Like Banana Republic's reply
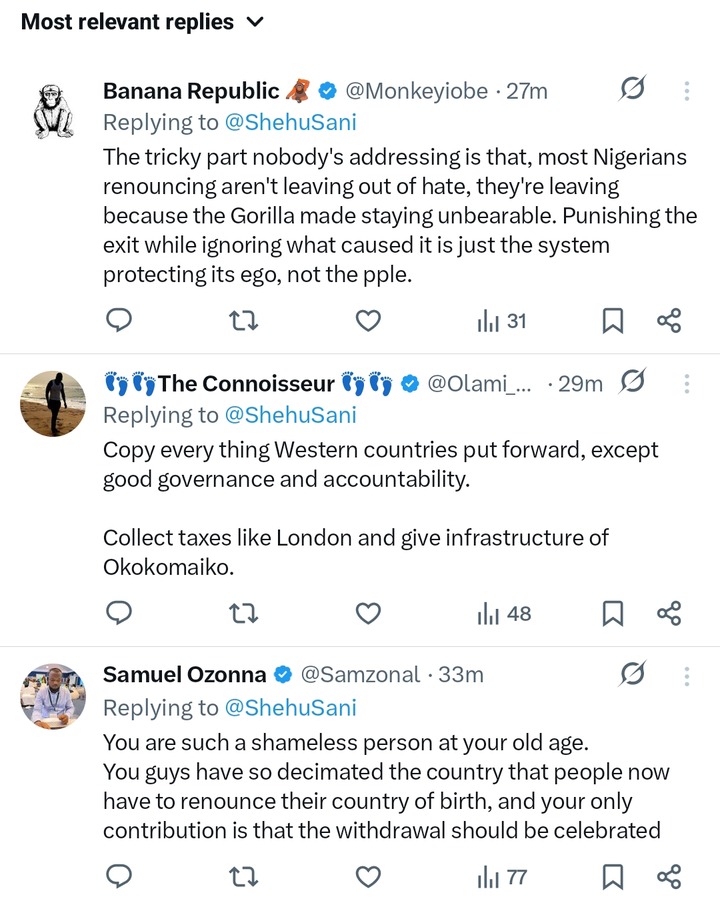 pos(368,320)
